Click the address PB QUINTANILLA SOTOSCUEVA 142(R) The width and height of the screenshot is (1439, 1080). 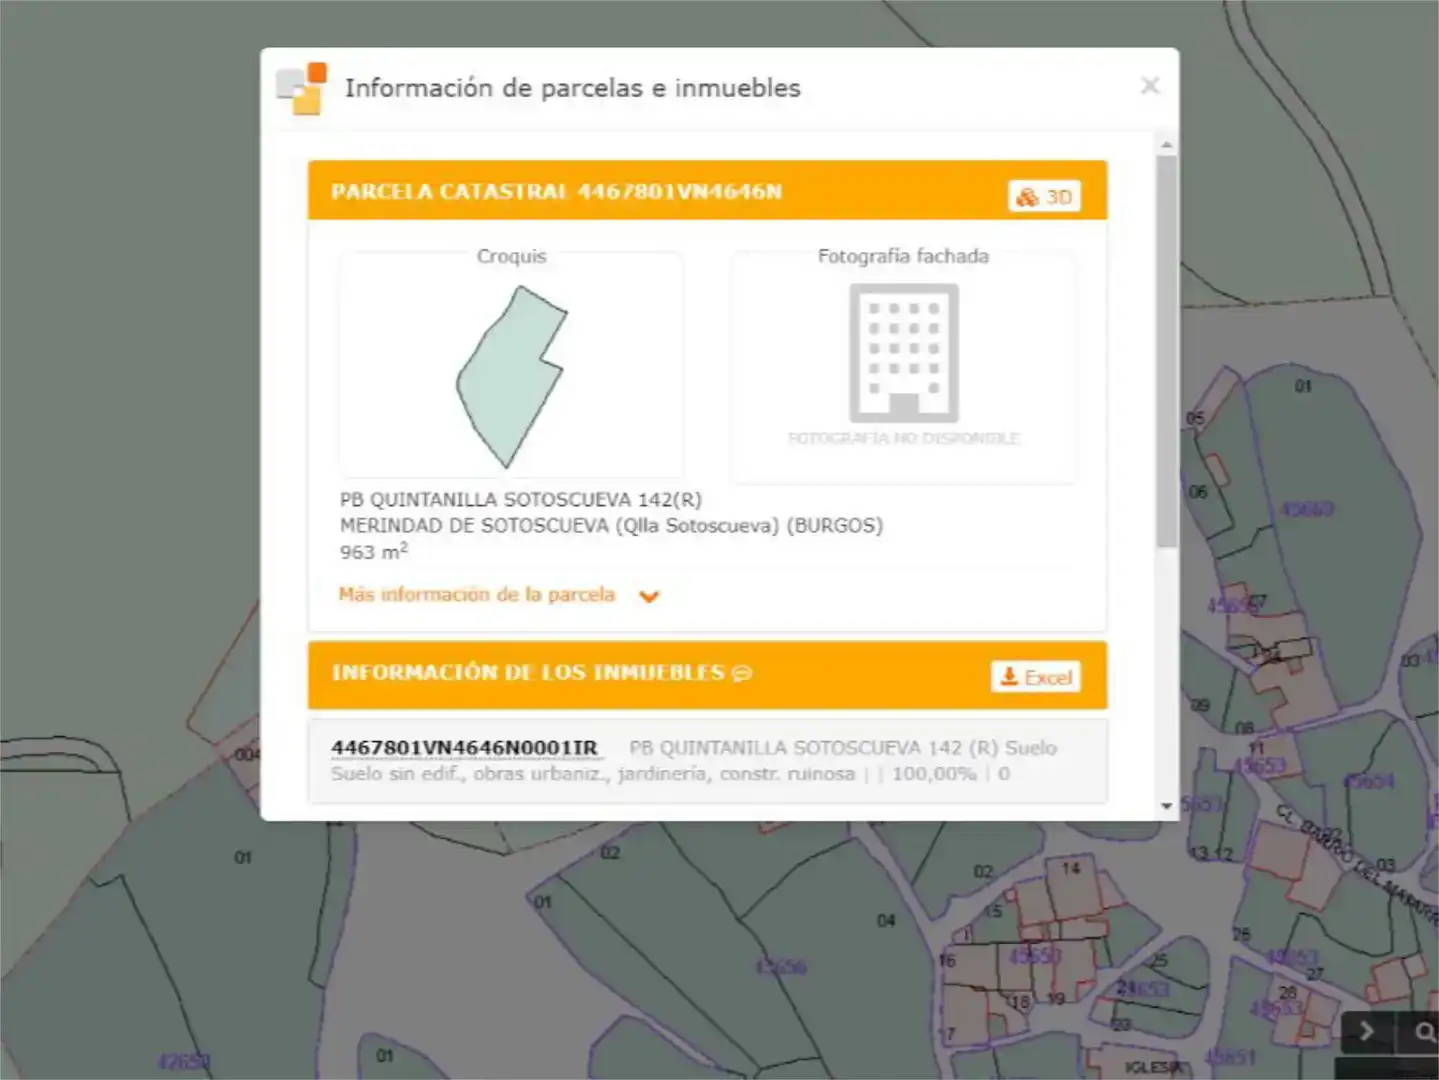pos(521,499)
